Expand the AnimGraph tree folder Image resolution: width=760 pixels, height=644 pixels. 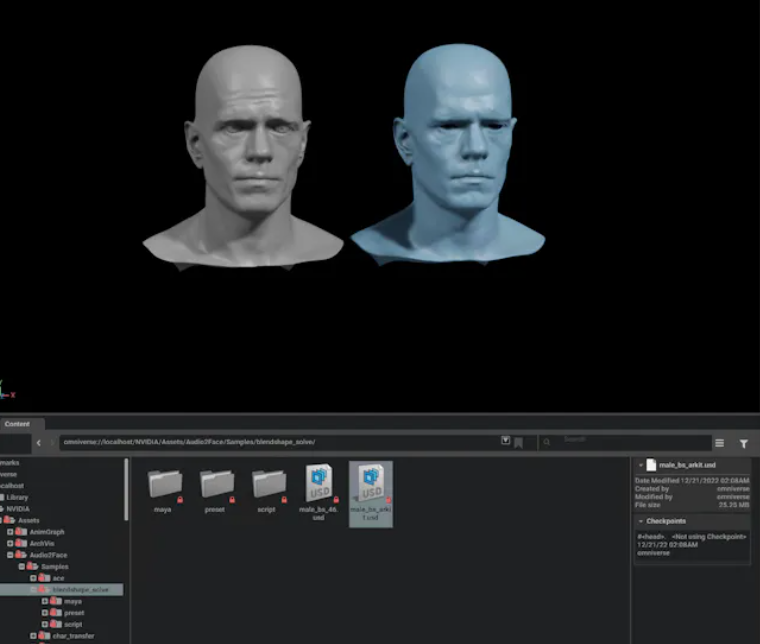pyautogui.click(x=10, y=532)
